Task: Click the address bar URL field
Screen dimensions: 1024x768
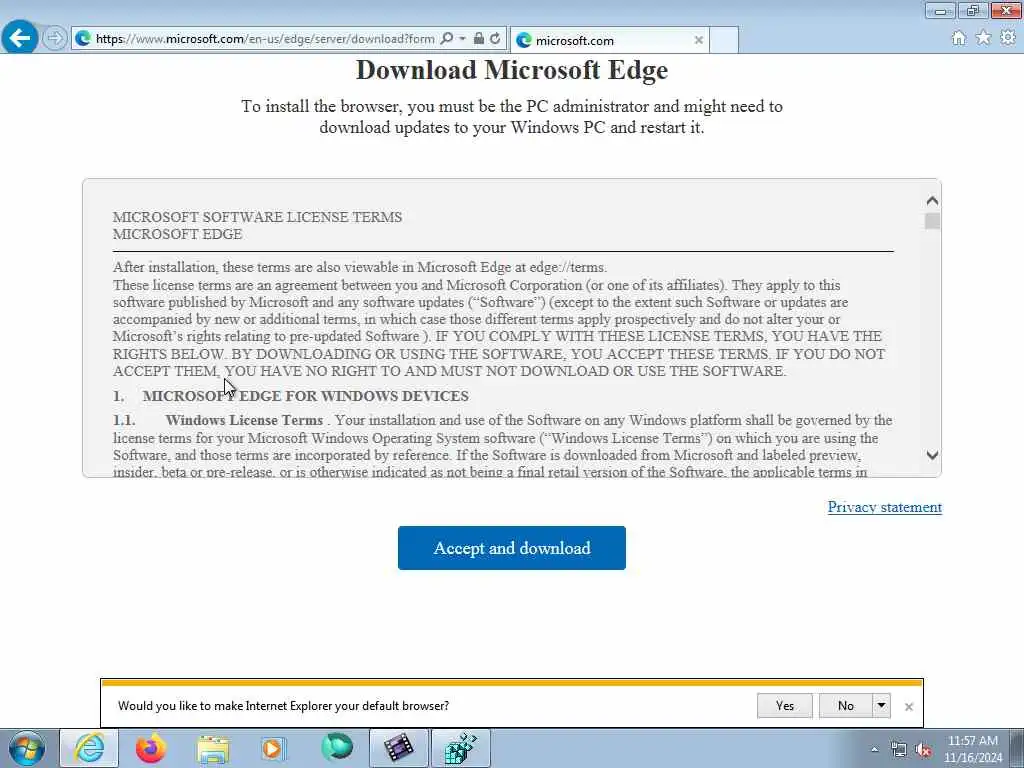Action: pyautogui.click(x=264, y=39)
